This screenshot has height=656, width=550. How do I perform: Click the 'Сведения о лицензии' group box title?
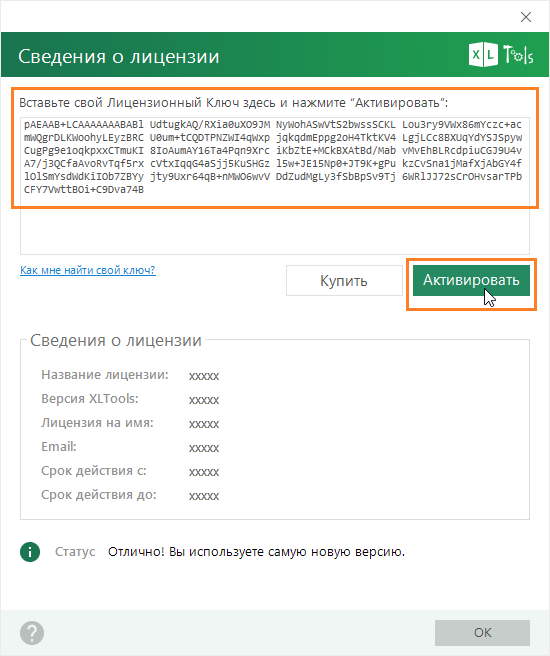coord(116,340)
